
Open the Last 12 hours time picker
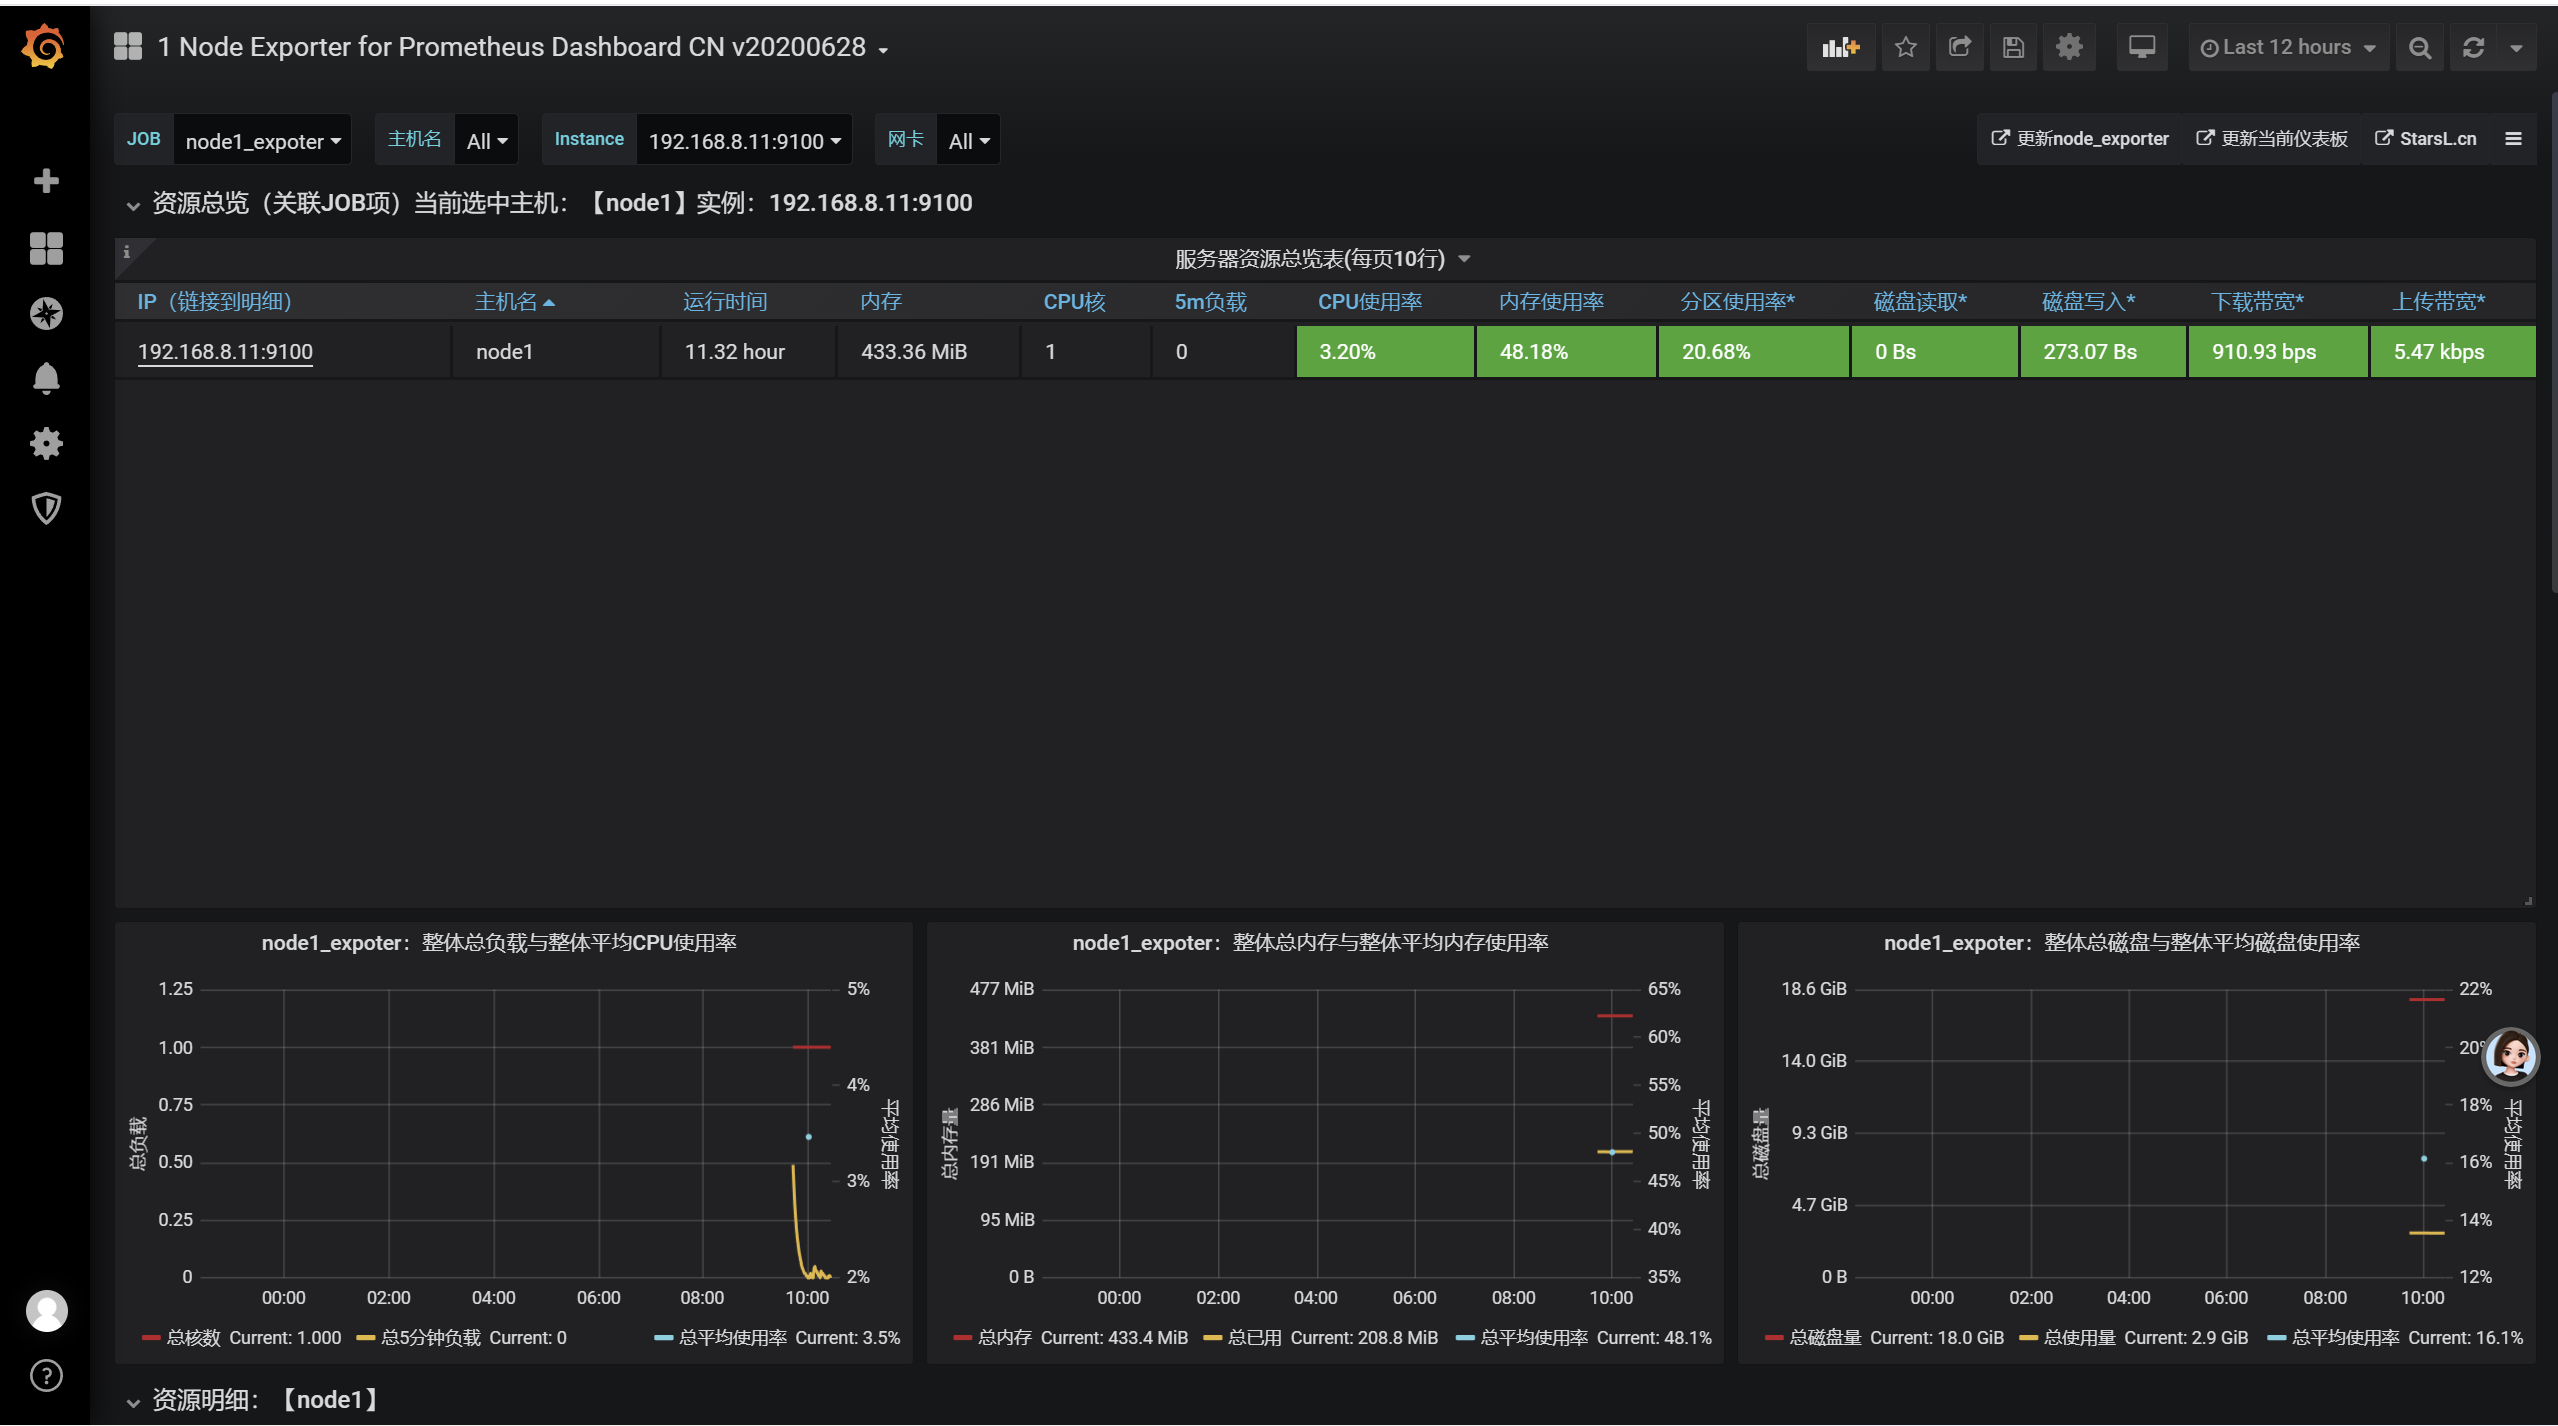coord(2288,47)
